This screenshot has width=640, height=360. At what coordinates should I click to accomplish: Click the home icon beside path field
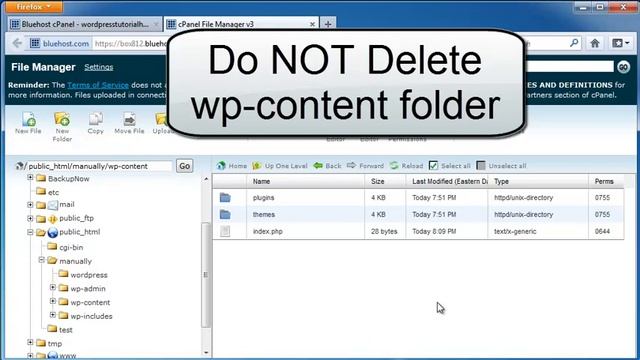(x=19, y=166)
